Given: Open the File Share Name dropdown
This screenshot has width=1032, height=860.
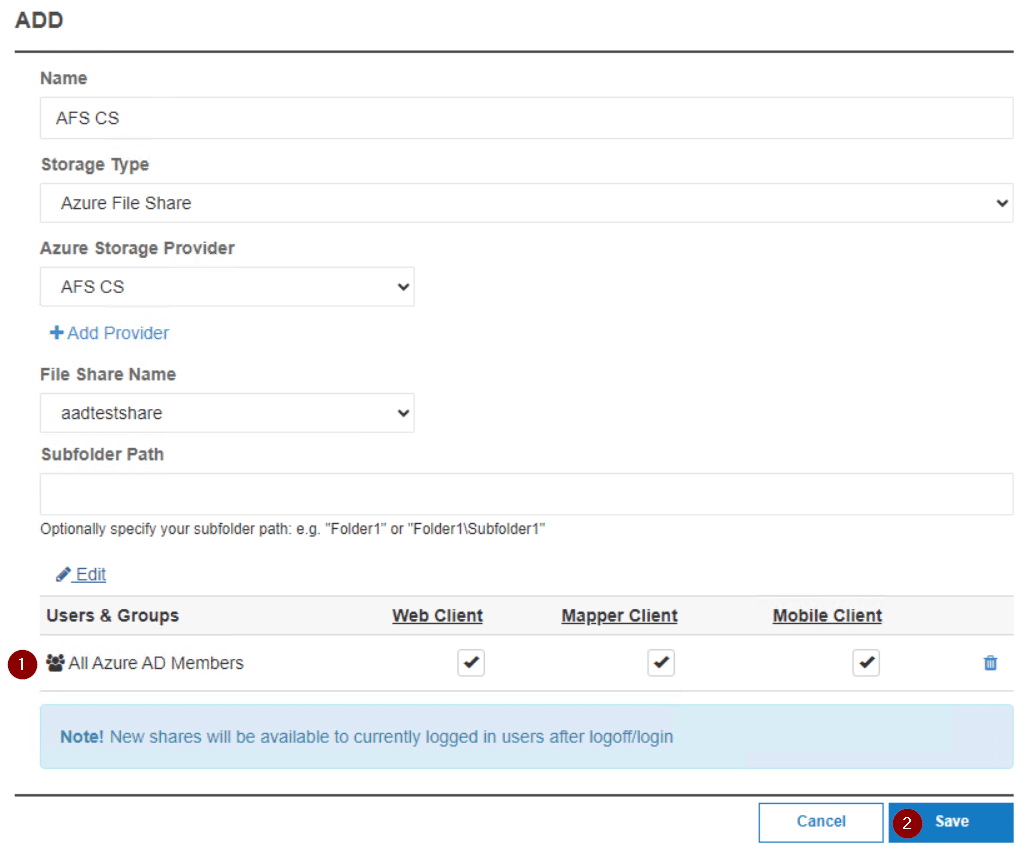Looking at the screenshot, I should pyautogui.click(x=227, y=413).
